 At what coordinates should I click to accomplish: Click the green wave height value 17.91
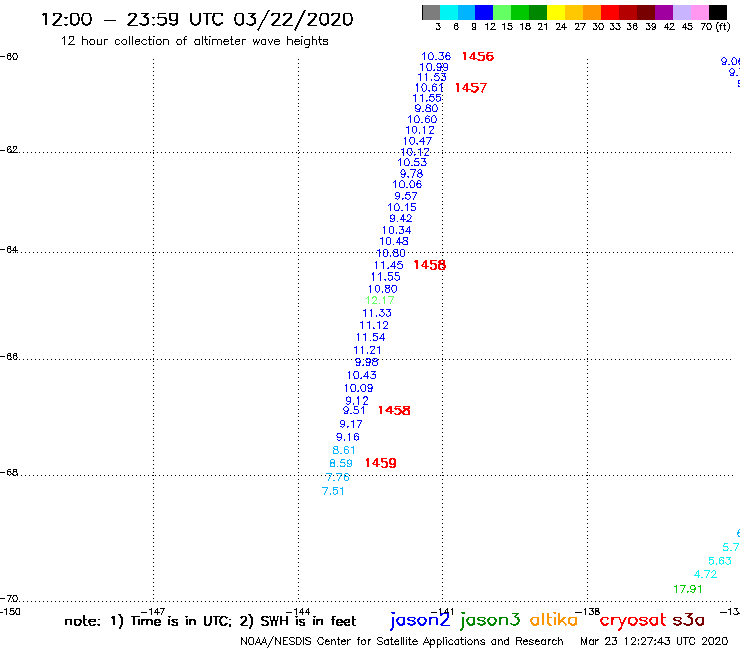[x=688, y=589]
